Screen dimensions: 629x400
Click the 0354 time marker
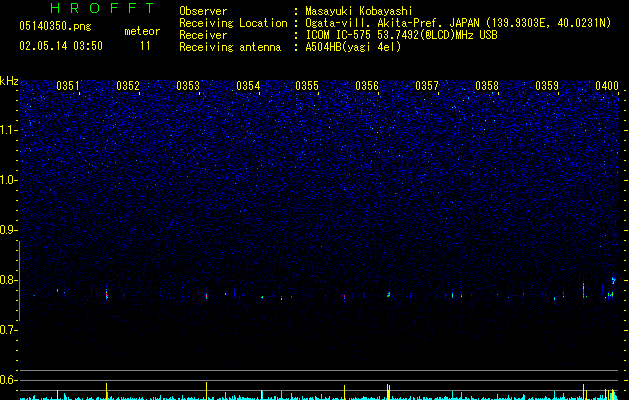coord(248,86)
